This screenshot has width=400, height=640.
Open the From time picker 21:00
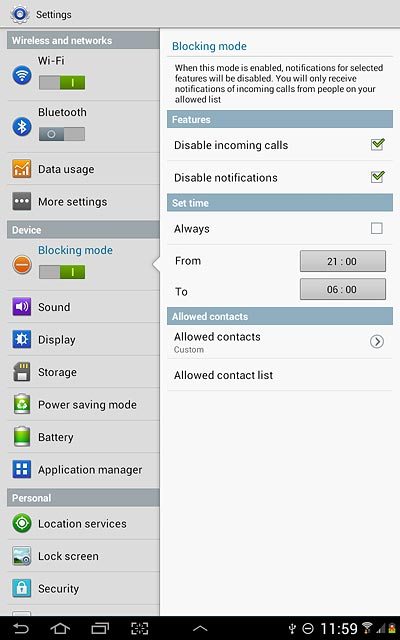[342, 261]
